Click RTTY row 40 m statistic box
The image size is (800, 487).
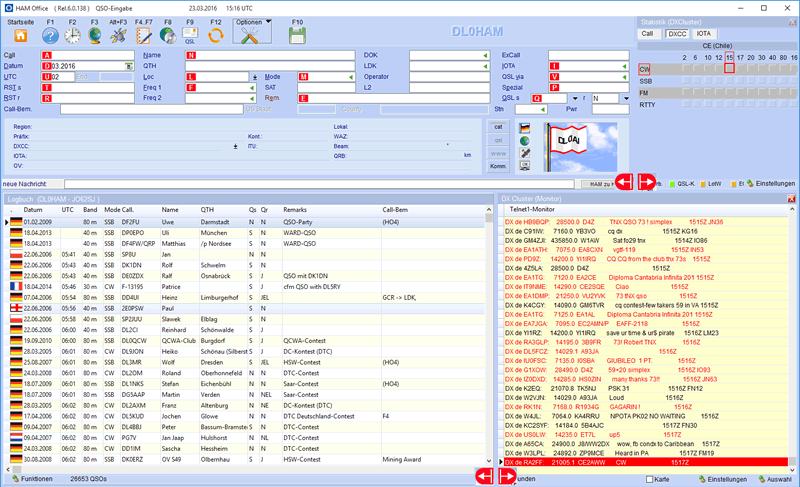pyautogui.click(x=772, y=104)
